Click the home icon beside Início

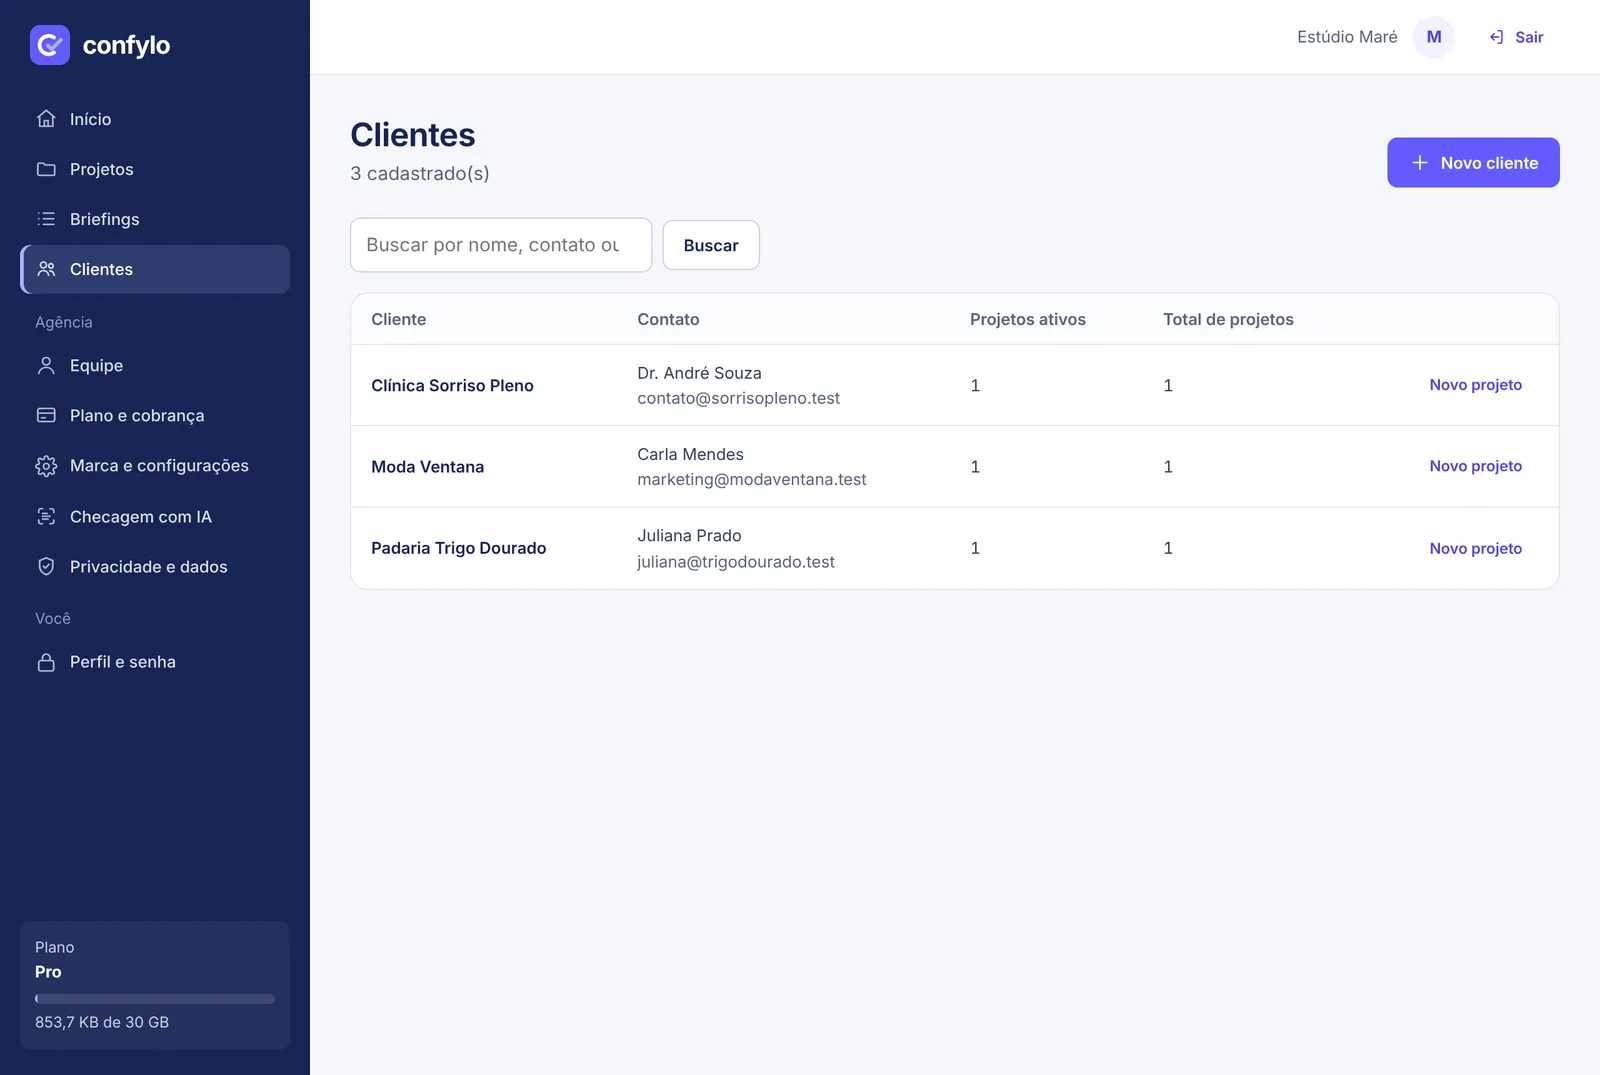click(46, 119)
